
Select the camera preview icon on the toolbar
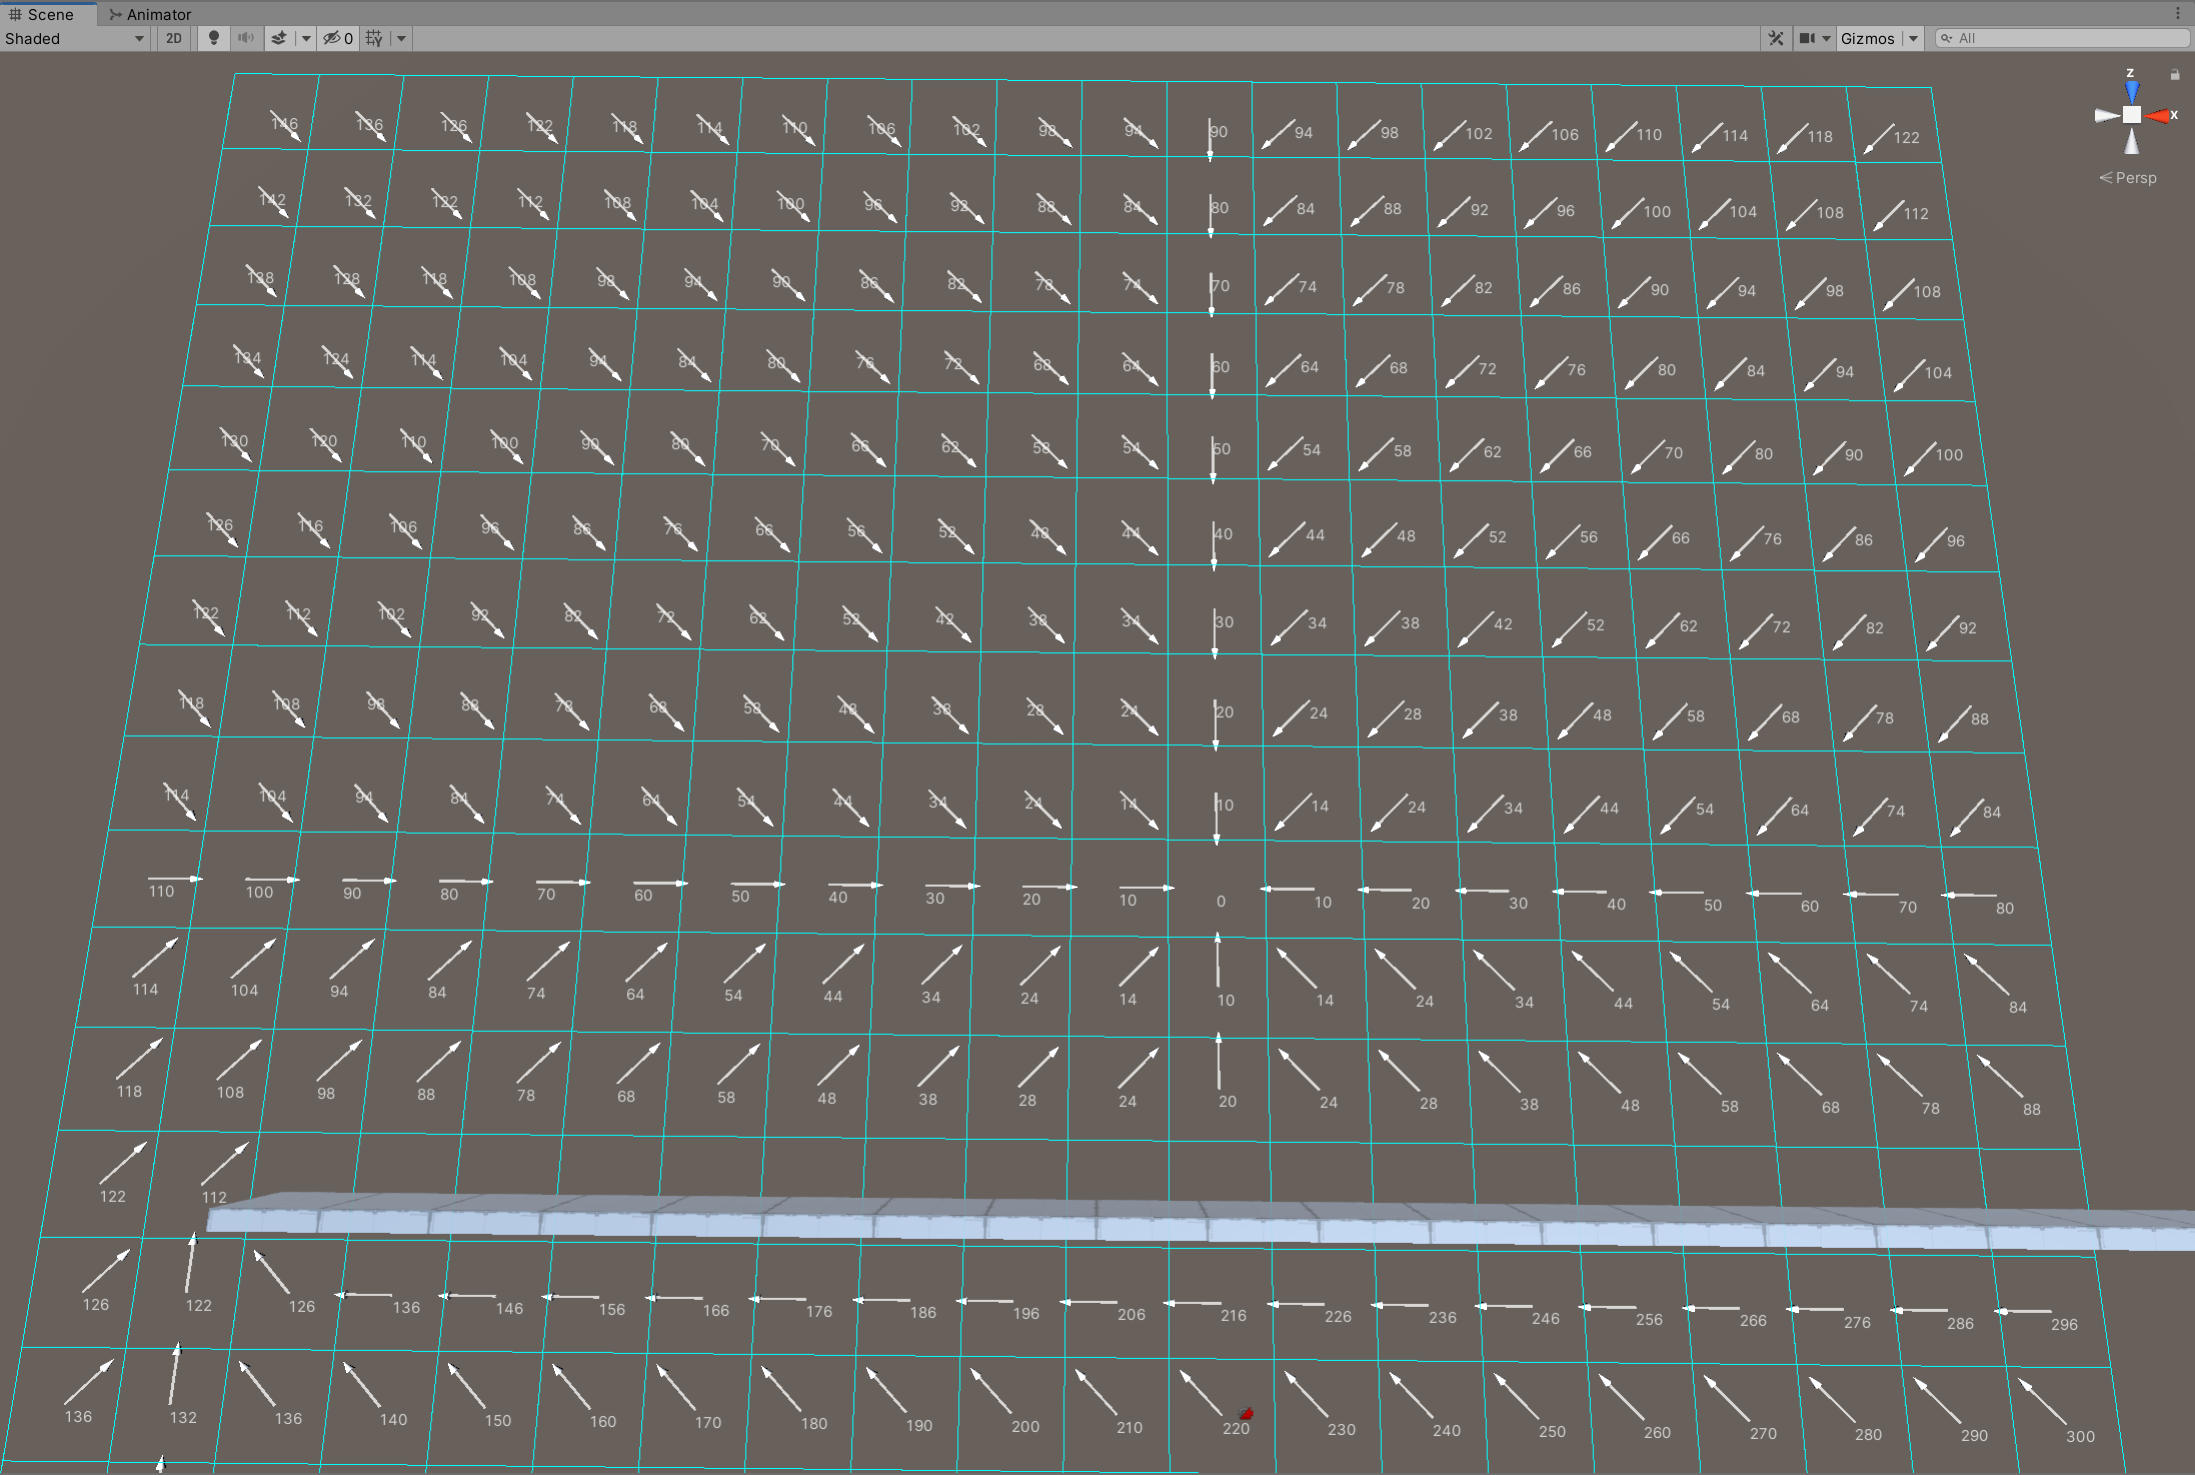pos(1808,38)
